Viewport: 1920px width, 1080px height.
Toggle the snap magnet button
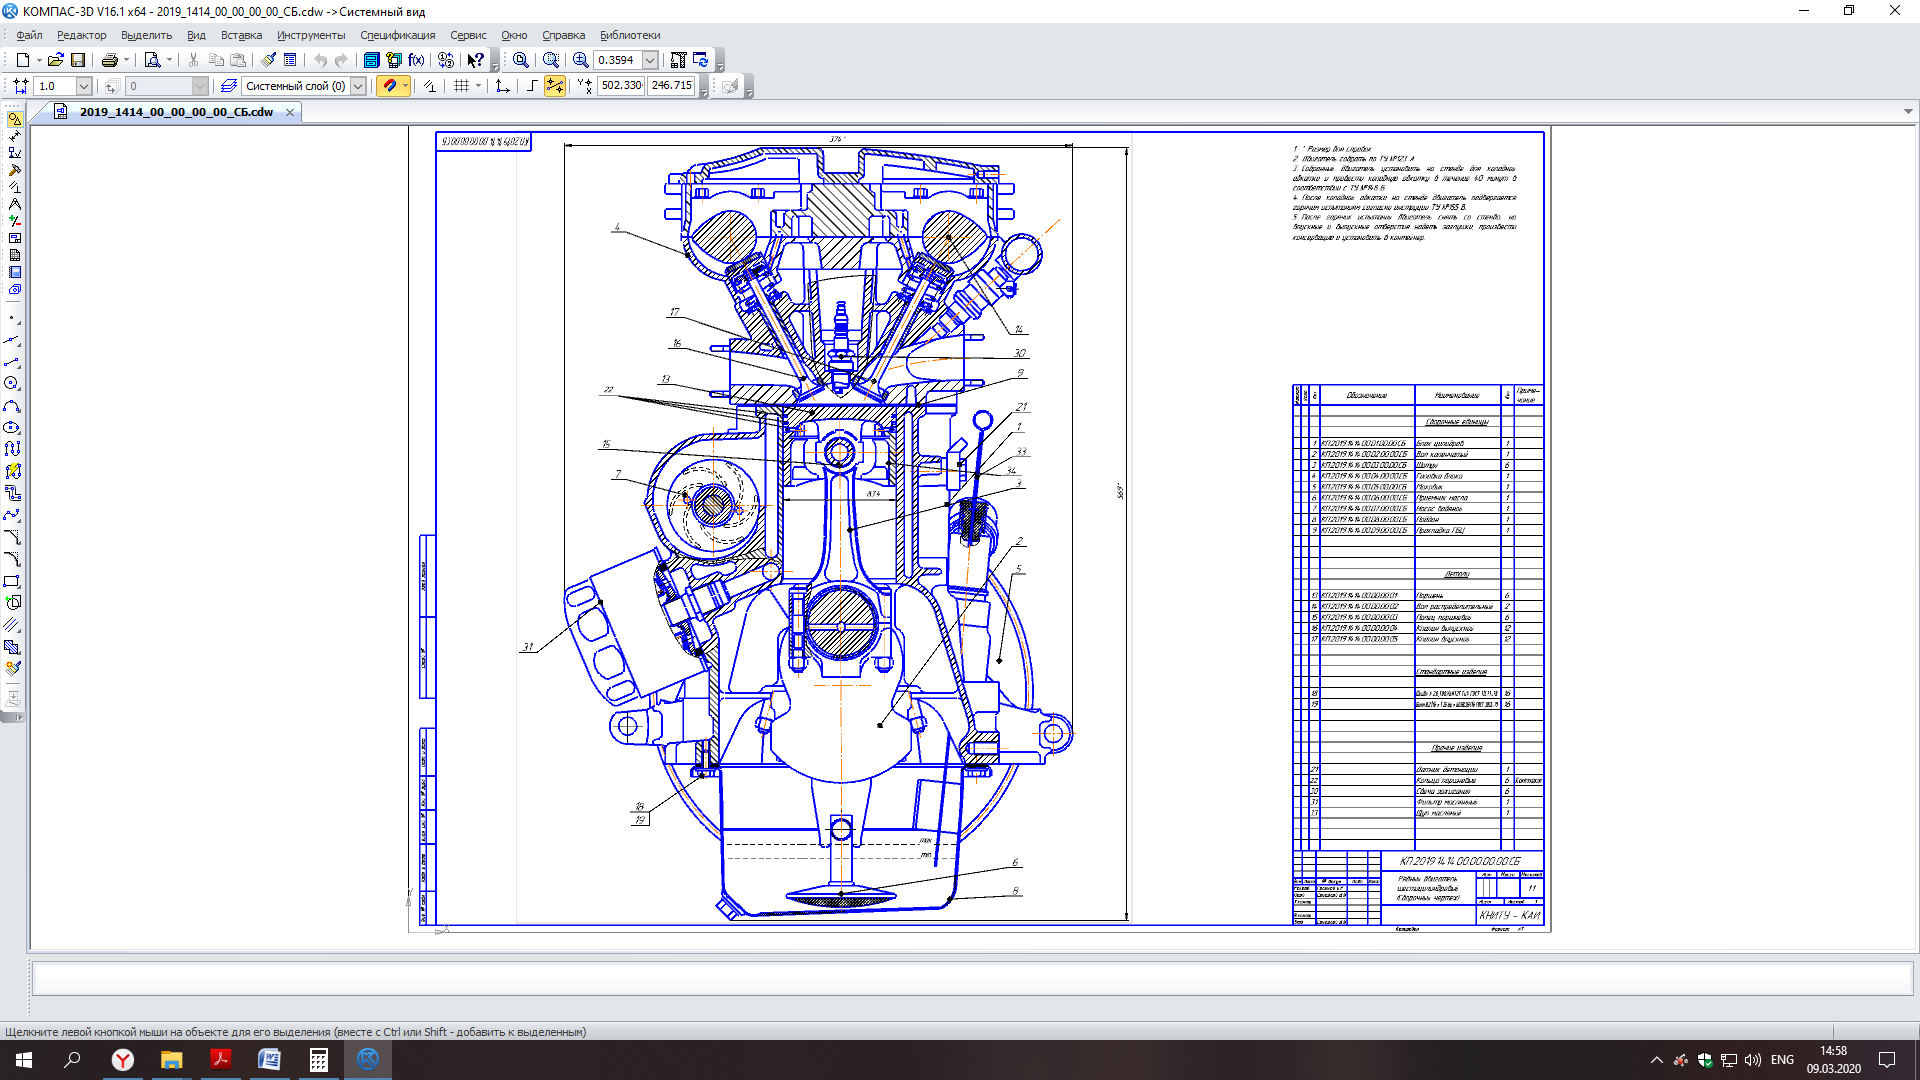(389, 86)
